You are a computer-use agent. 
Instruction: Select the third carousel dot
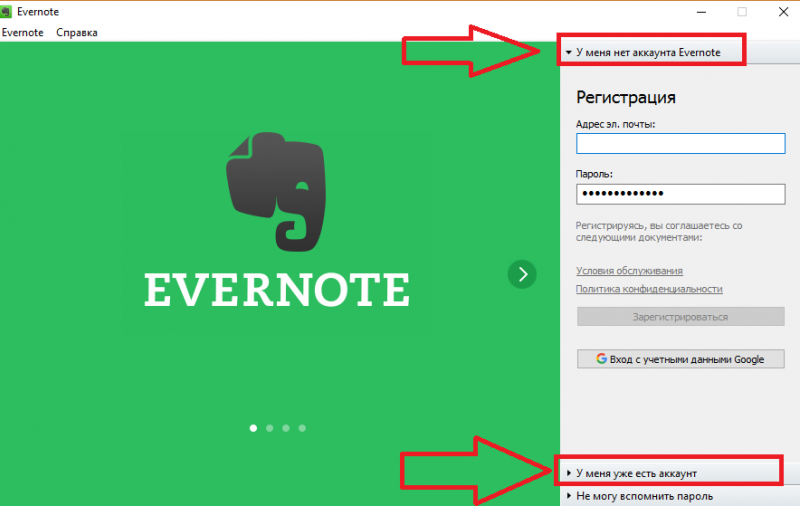click(x=286, y=428)
